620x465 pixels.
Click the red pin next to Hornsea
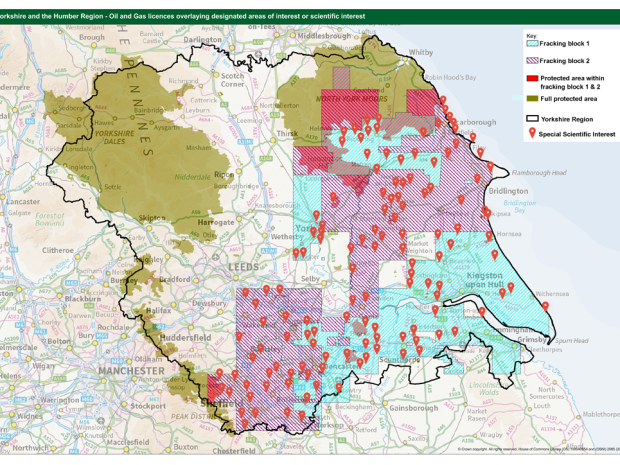click(x=490, y=236)
